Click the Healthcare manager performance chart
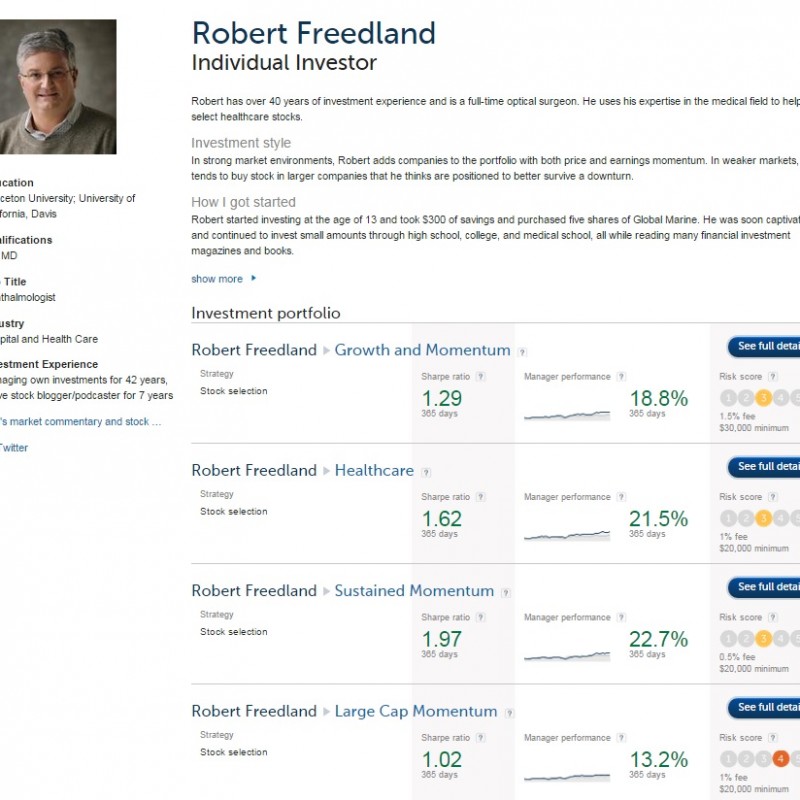800x800 pixels. click(x=567, y=535)
